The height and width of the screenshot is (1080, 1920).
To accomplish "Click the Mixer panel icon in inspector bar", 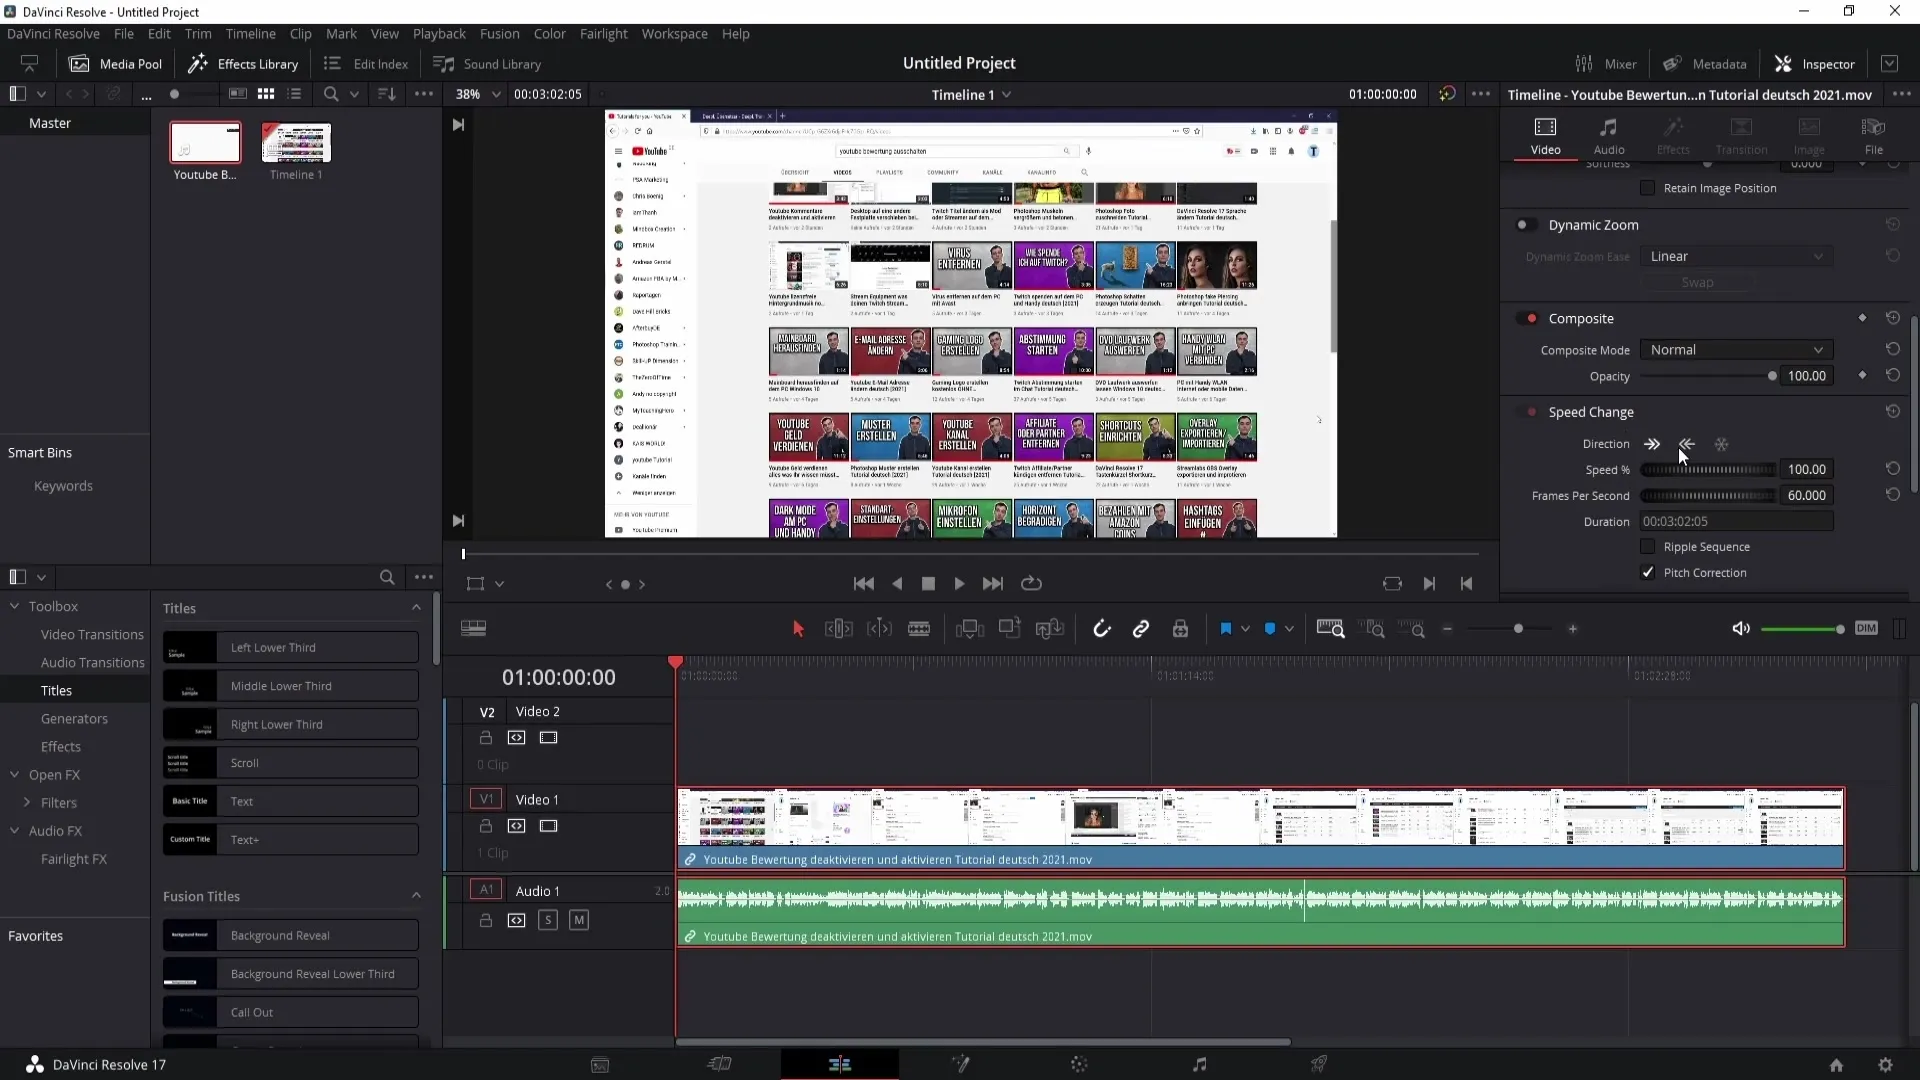I will [x=1584, y=62].
